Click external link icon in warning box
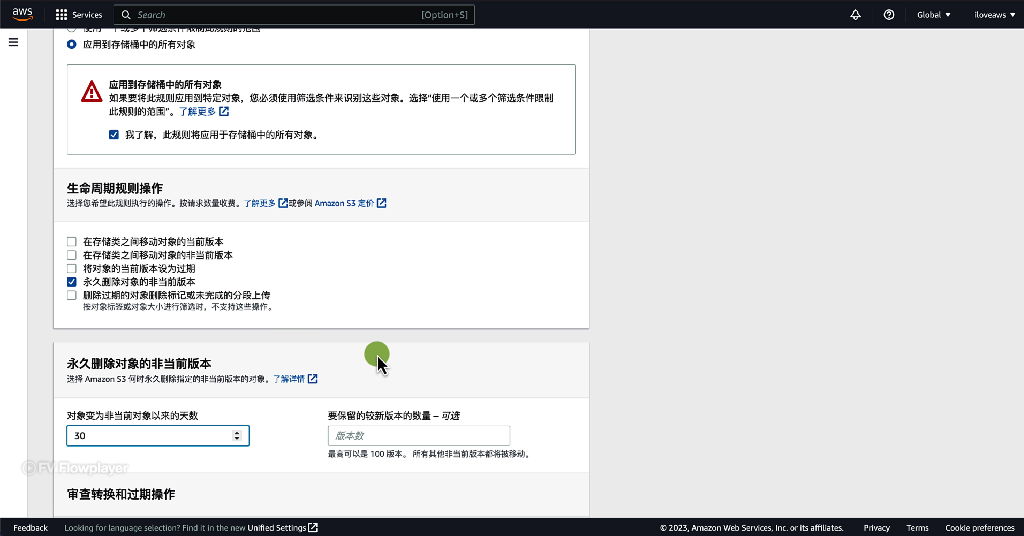Screen dimensions: 1024x536 click(224, 112)
